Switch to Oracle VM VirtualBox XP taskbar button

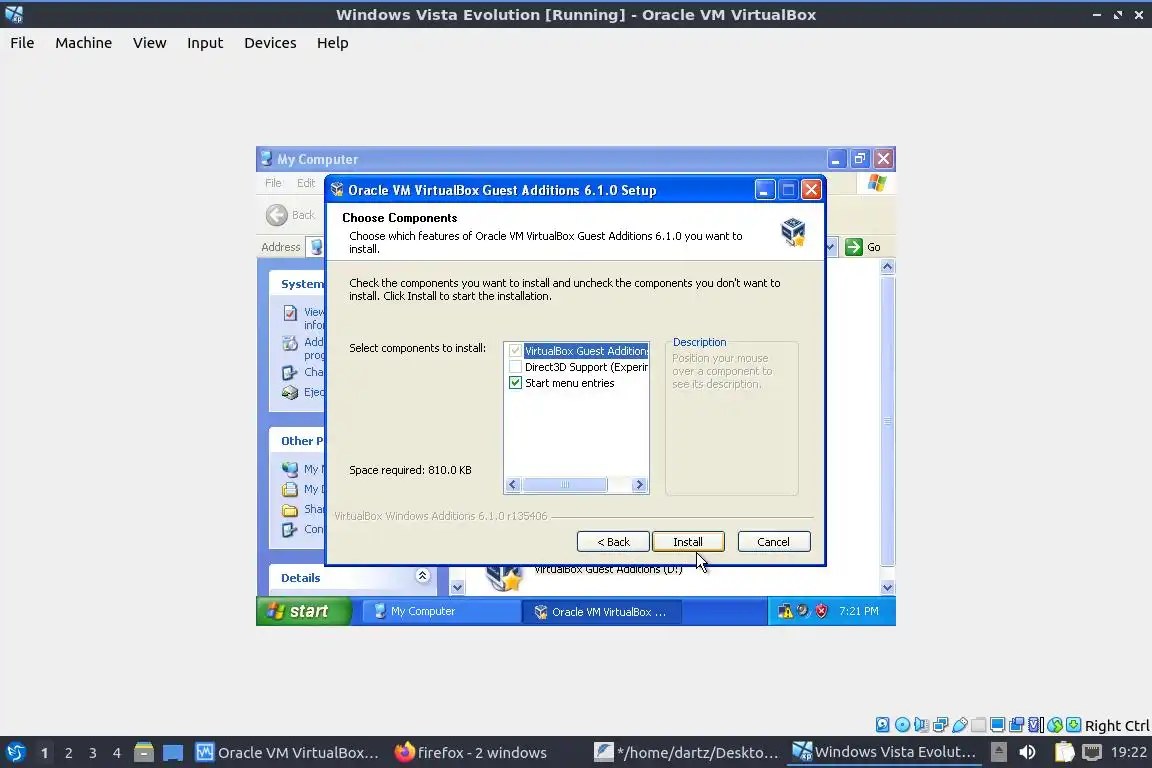(602, 611)
